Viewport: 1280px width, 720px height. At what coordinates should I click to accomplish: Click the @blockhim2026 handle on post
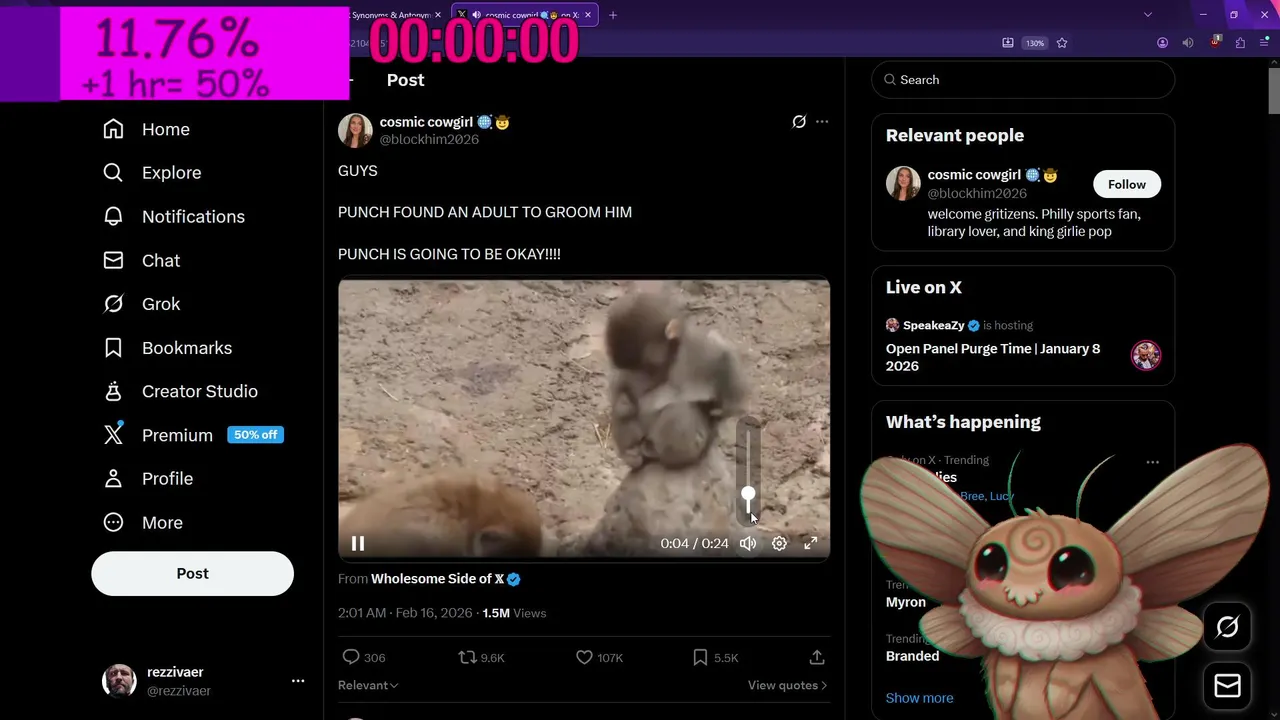429,140
